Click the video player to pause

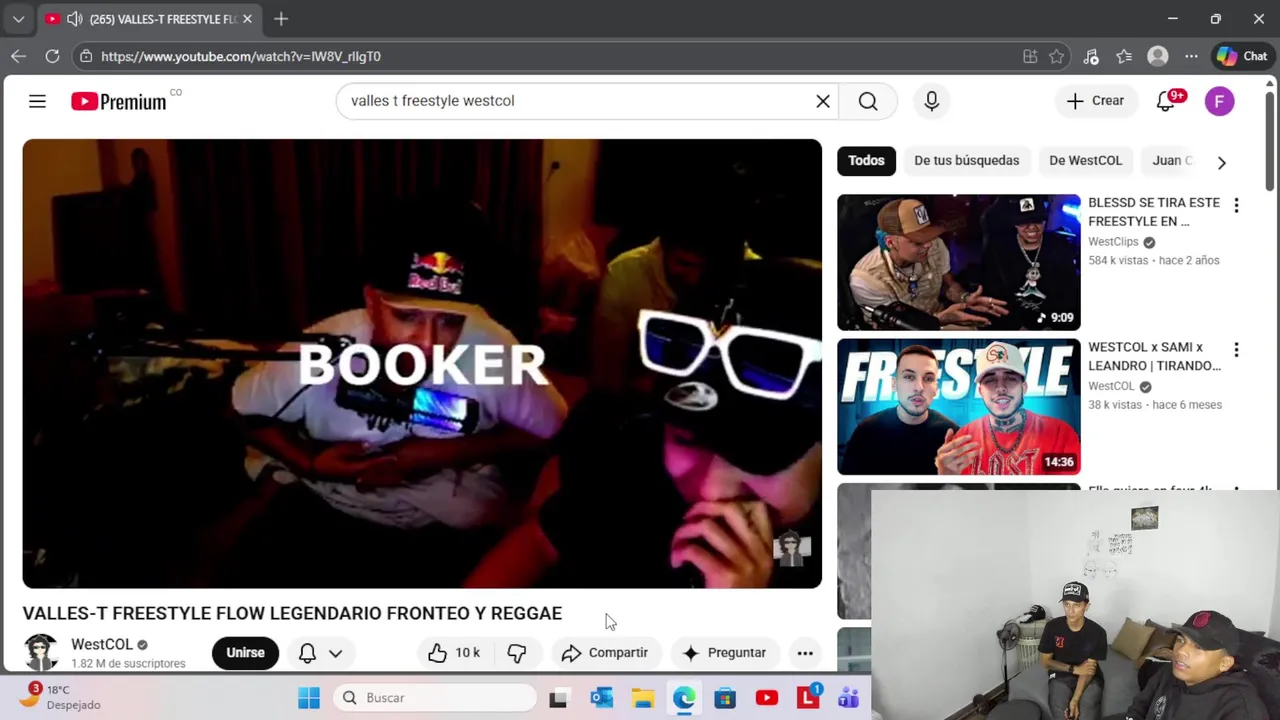[x=422, y=364]
